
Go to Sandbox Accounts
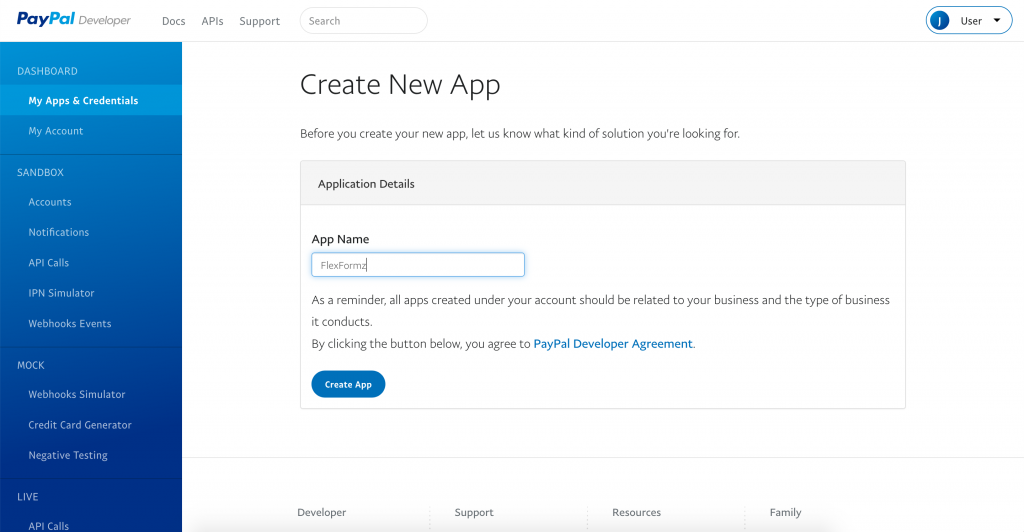(x=50, y=202)
